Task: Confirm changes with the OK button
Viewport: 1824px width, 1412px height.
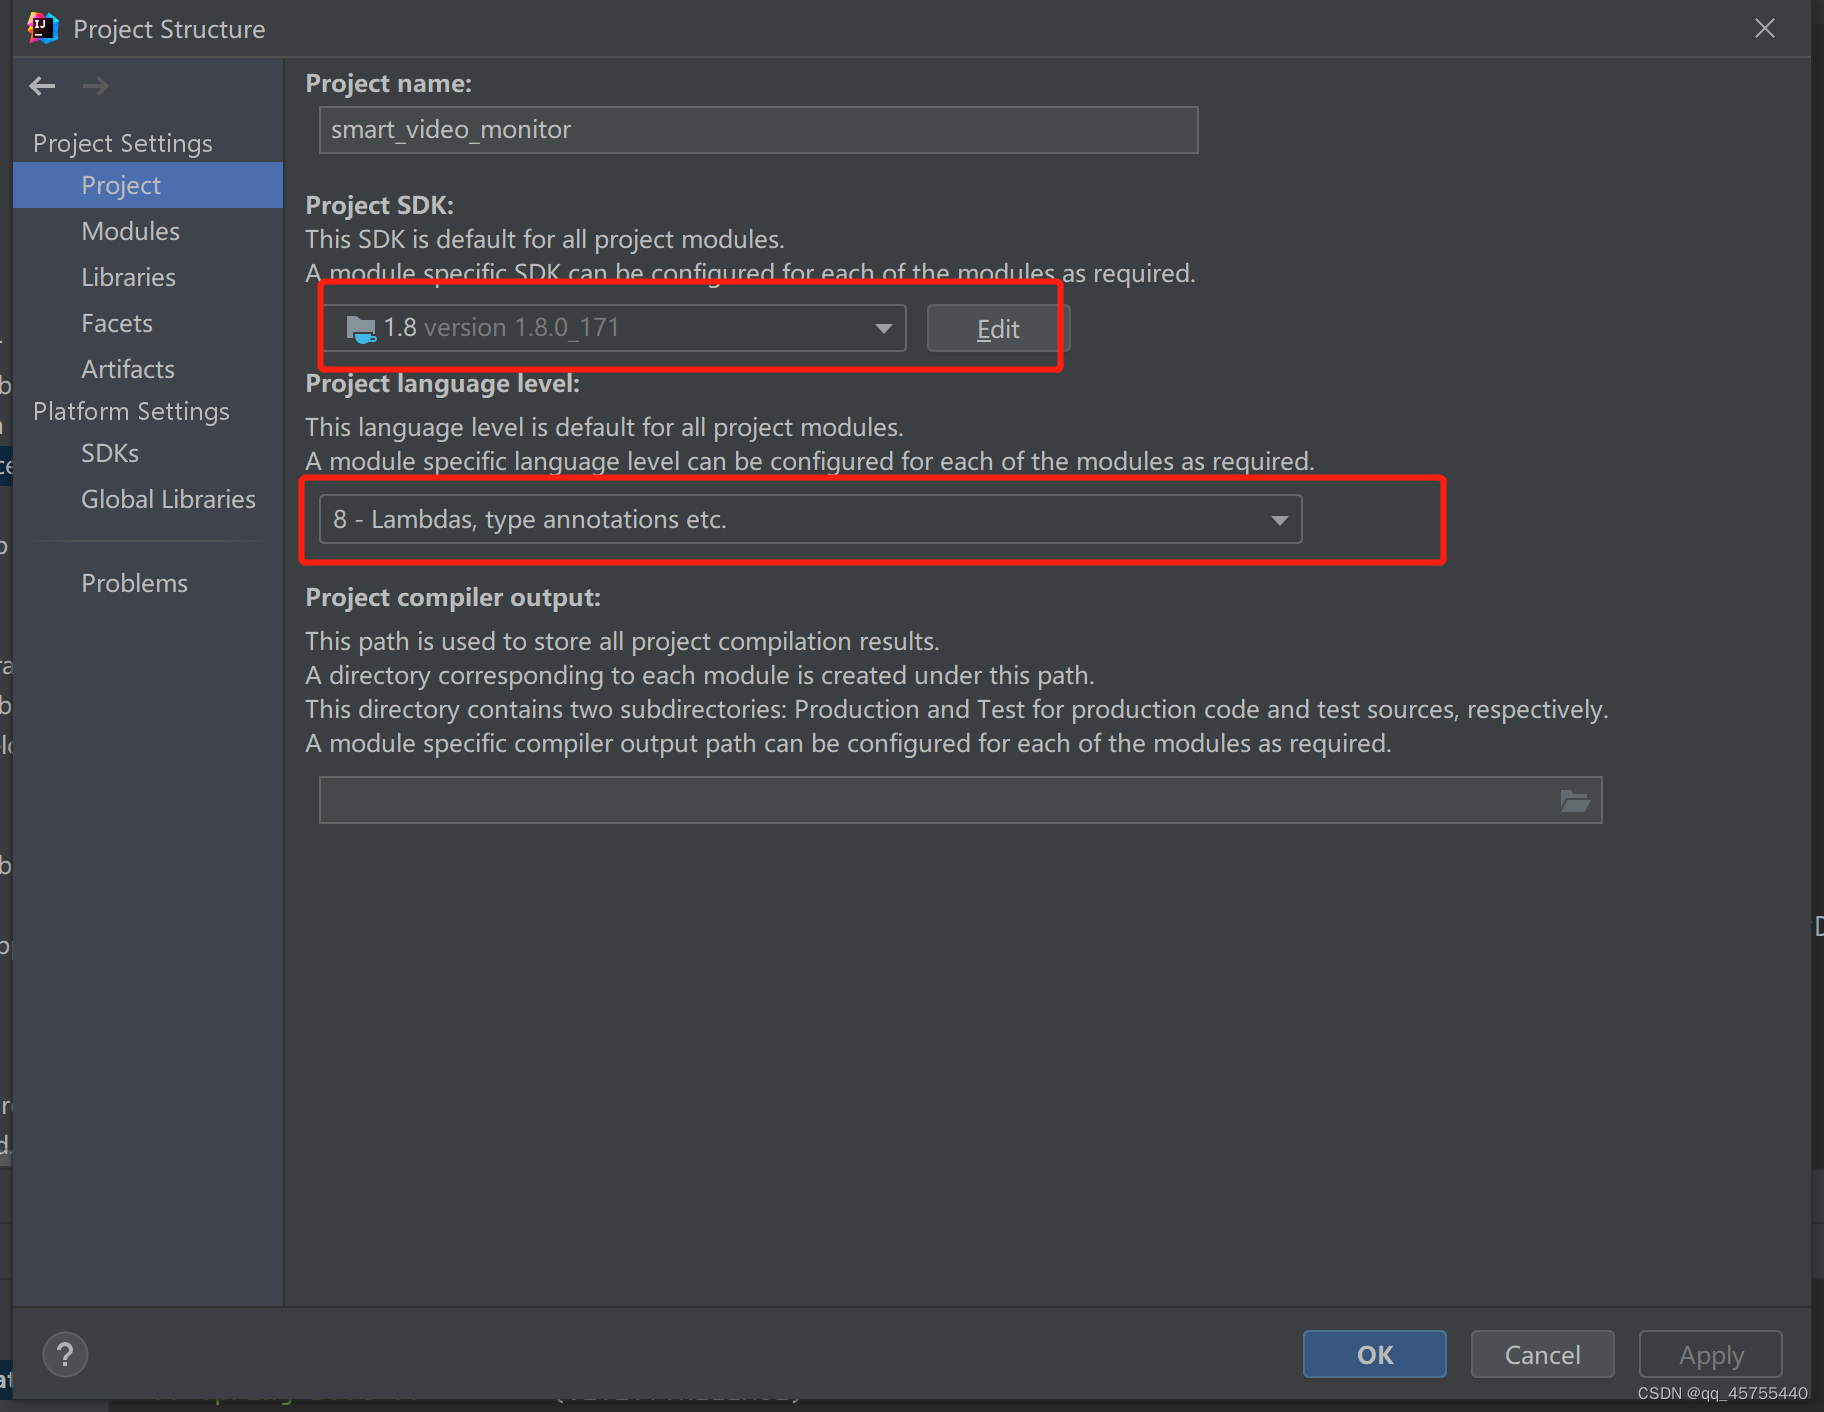Action: [x=1374, y=1354]
